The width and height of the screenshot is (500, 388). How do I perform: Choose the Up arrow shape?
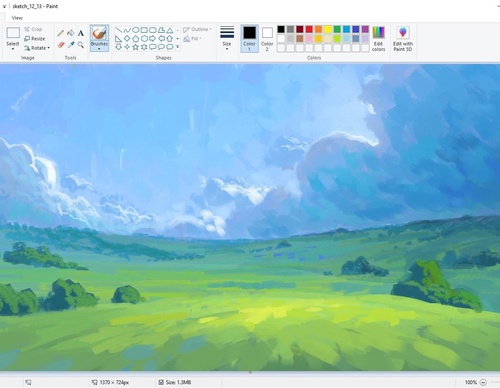170,39
